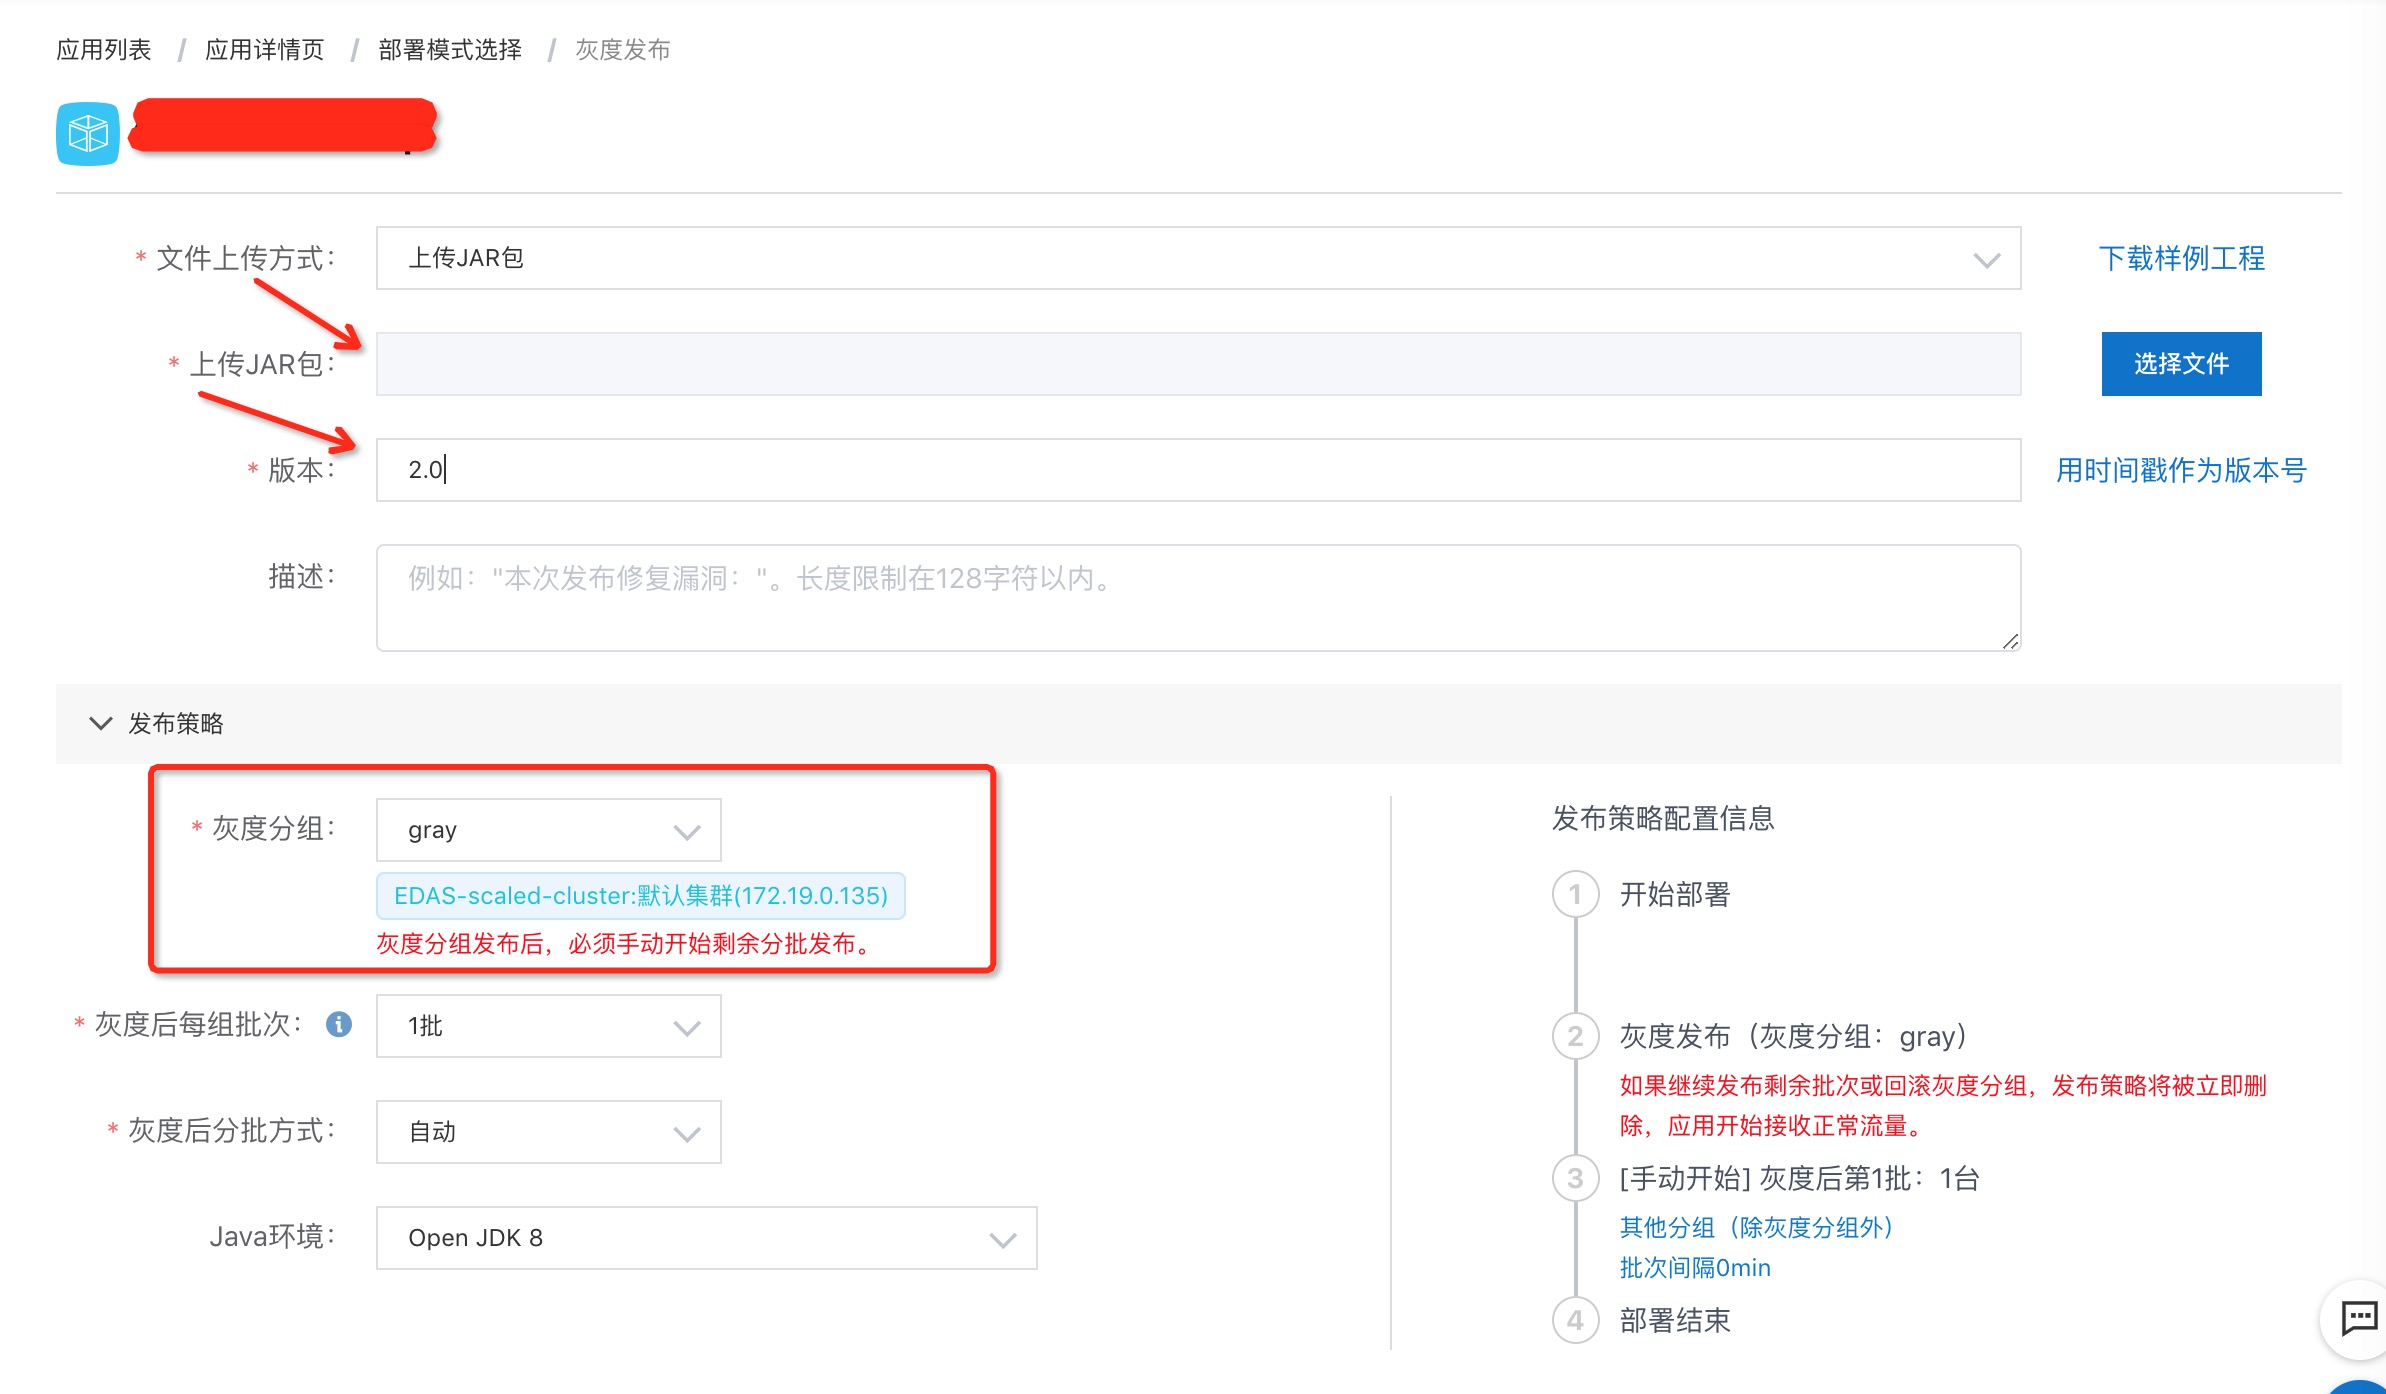This screenshot has height=1394, width=2386.
Task: Focus the 描述 text area
Action: pos(1197,598)
